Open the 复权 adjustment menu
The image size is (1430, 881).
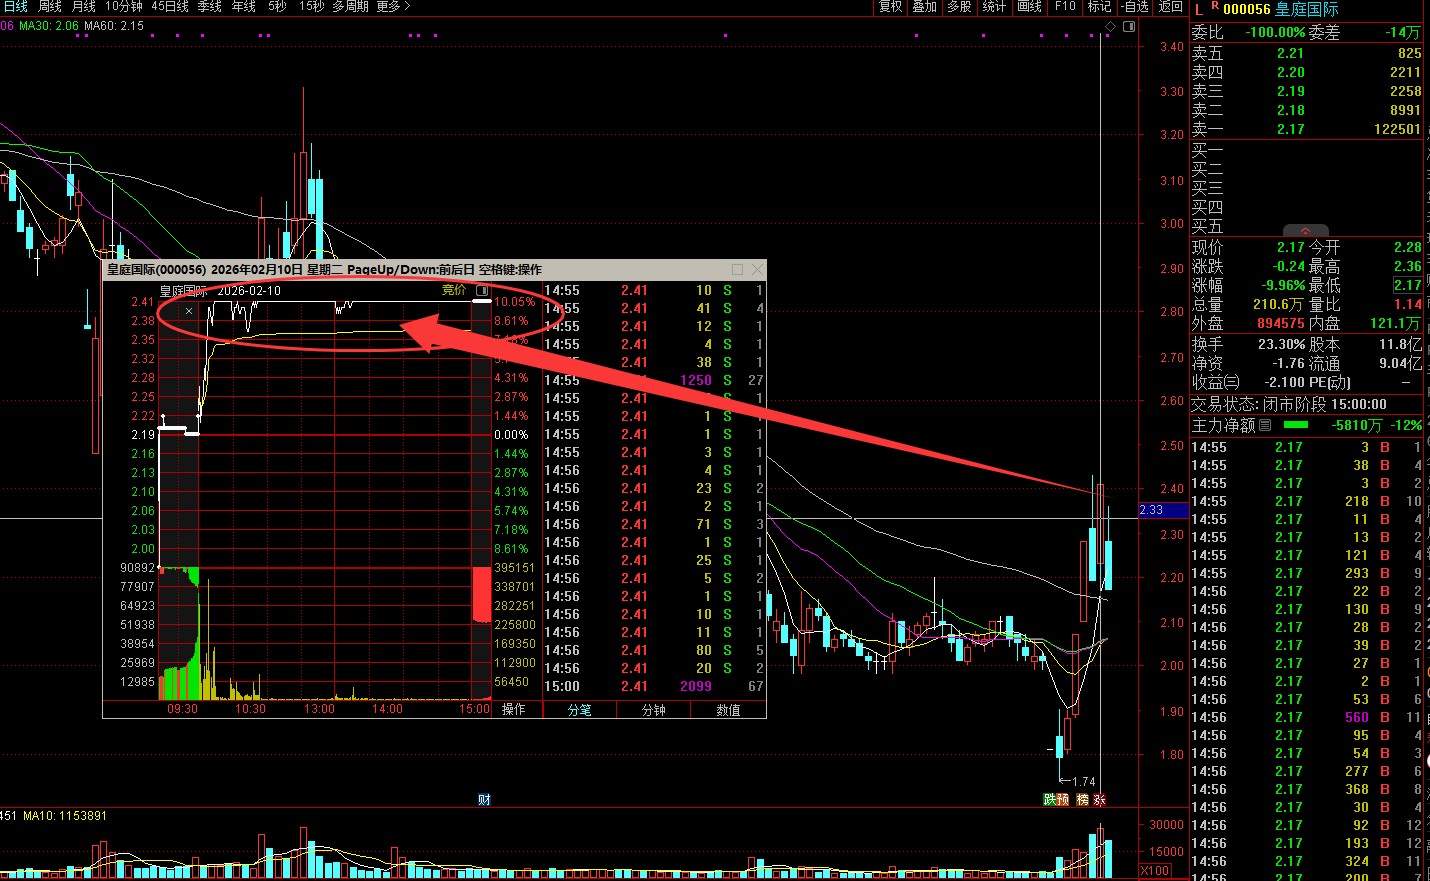point(890,6)
